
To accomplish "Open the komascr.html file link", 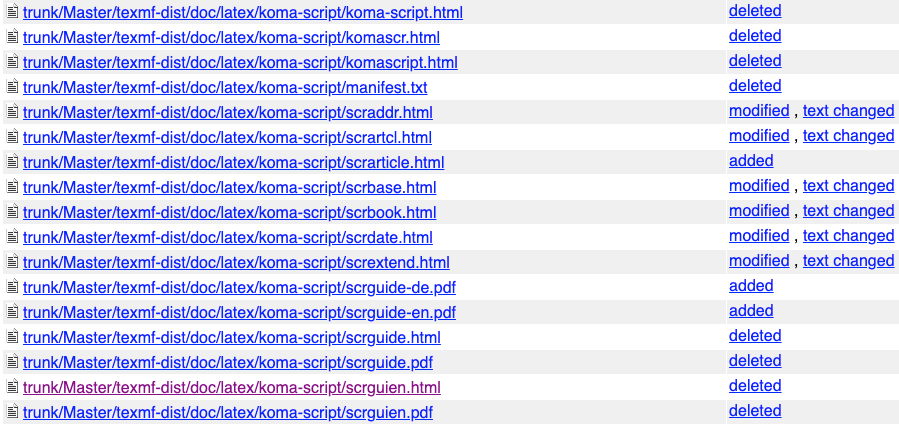I will click(231, 38).
